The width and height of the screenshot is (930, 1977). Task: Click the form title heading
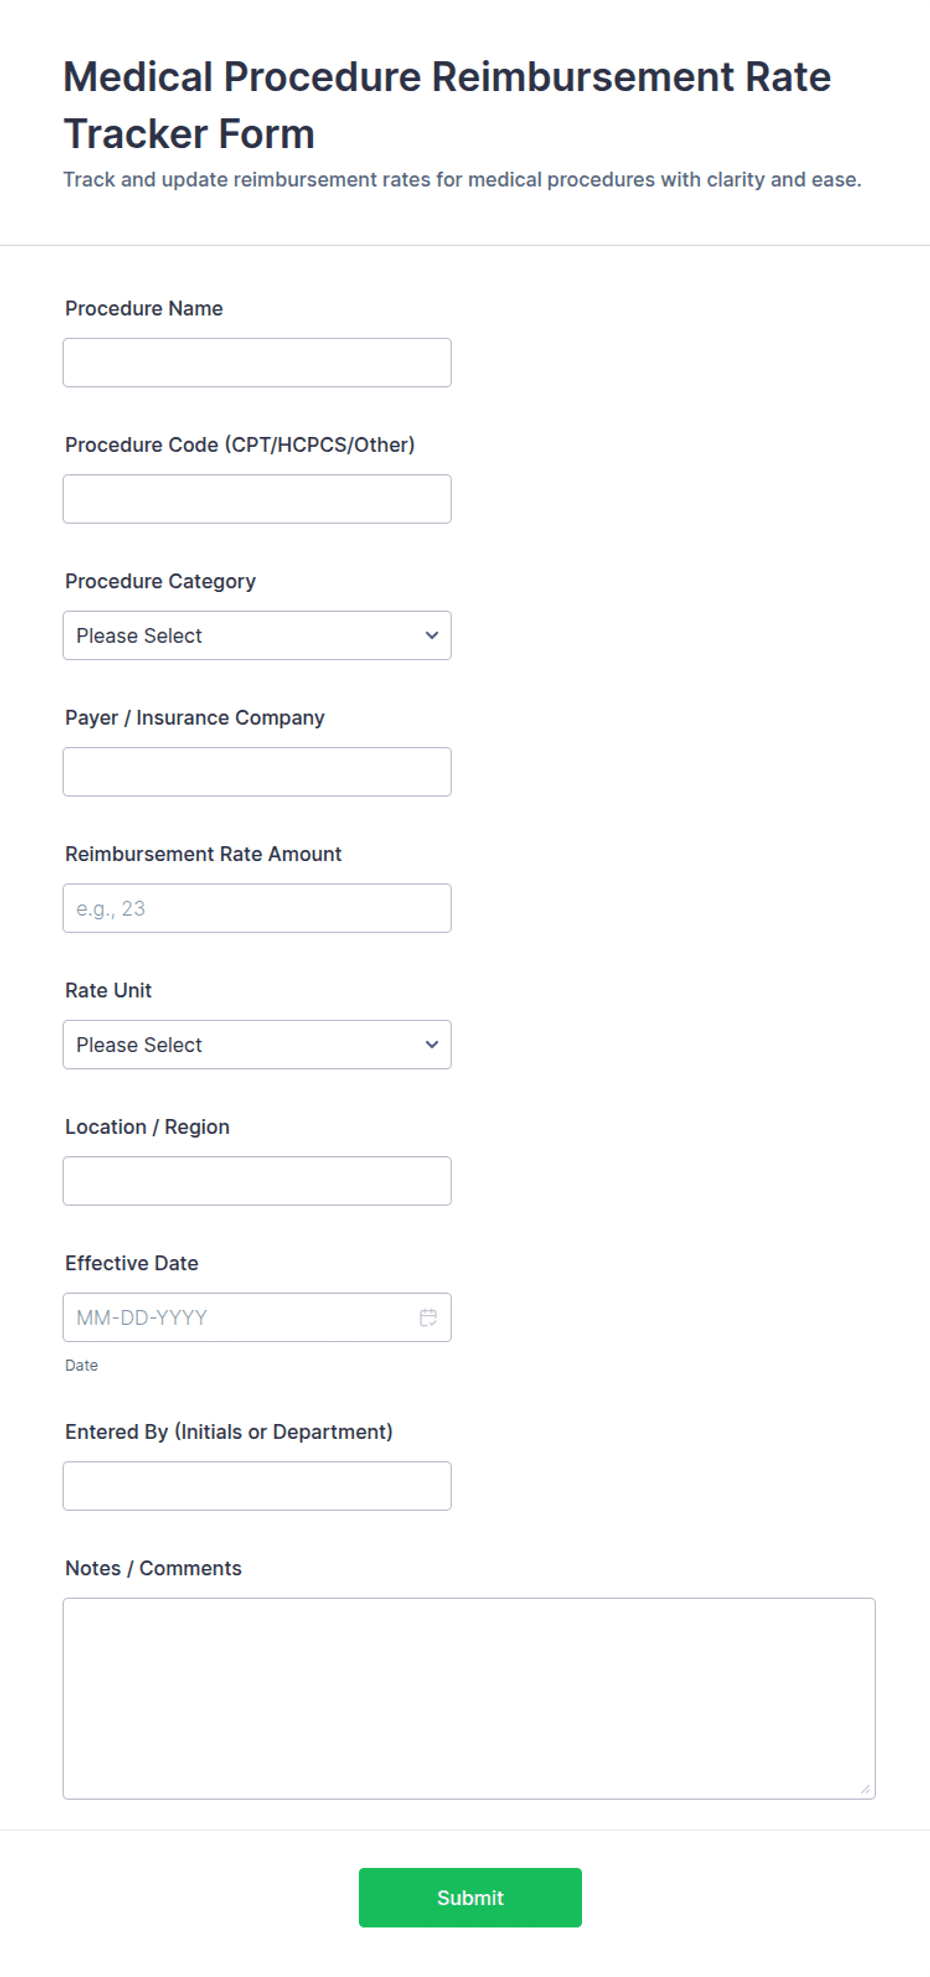[x=447, y=105]
